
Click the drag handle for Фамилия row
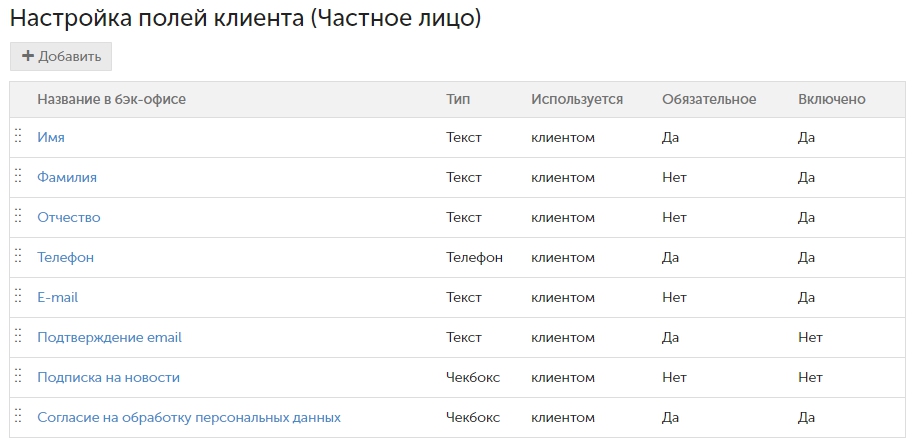click(18, 175)
